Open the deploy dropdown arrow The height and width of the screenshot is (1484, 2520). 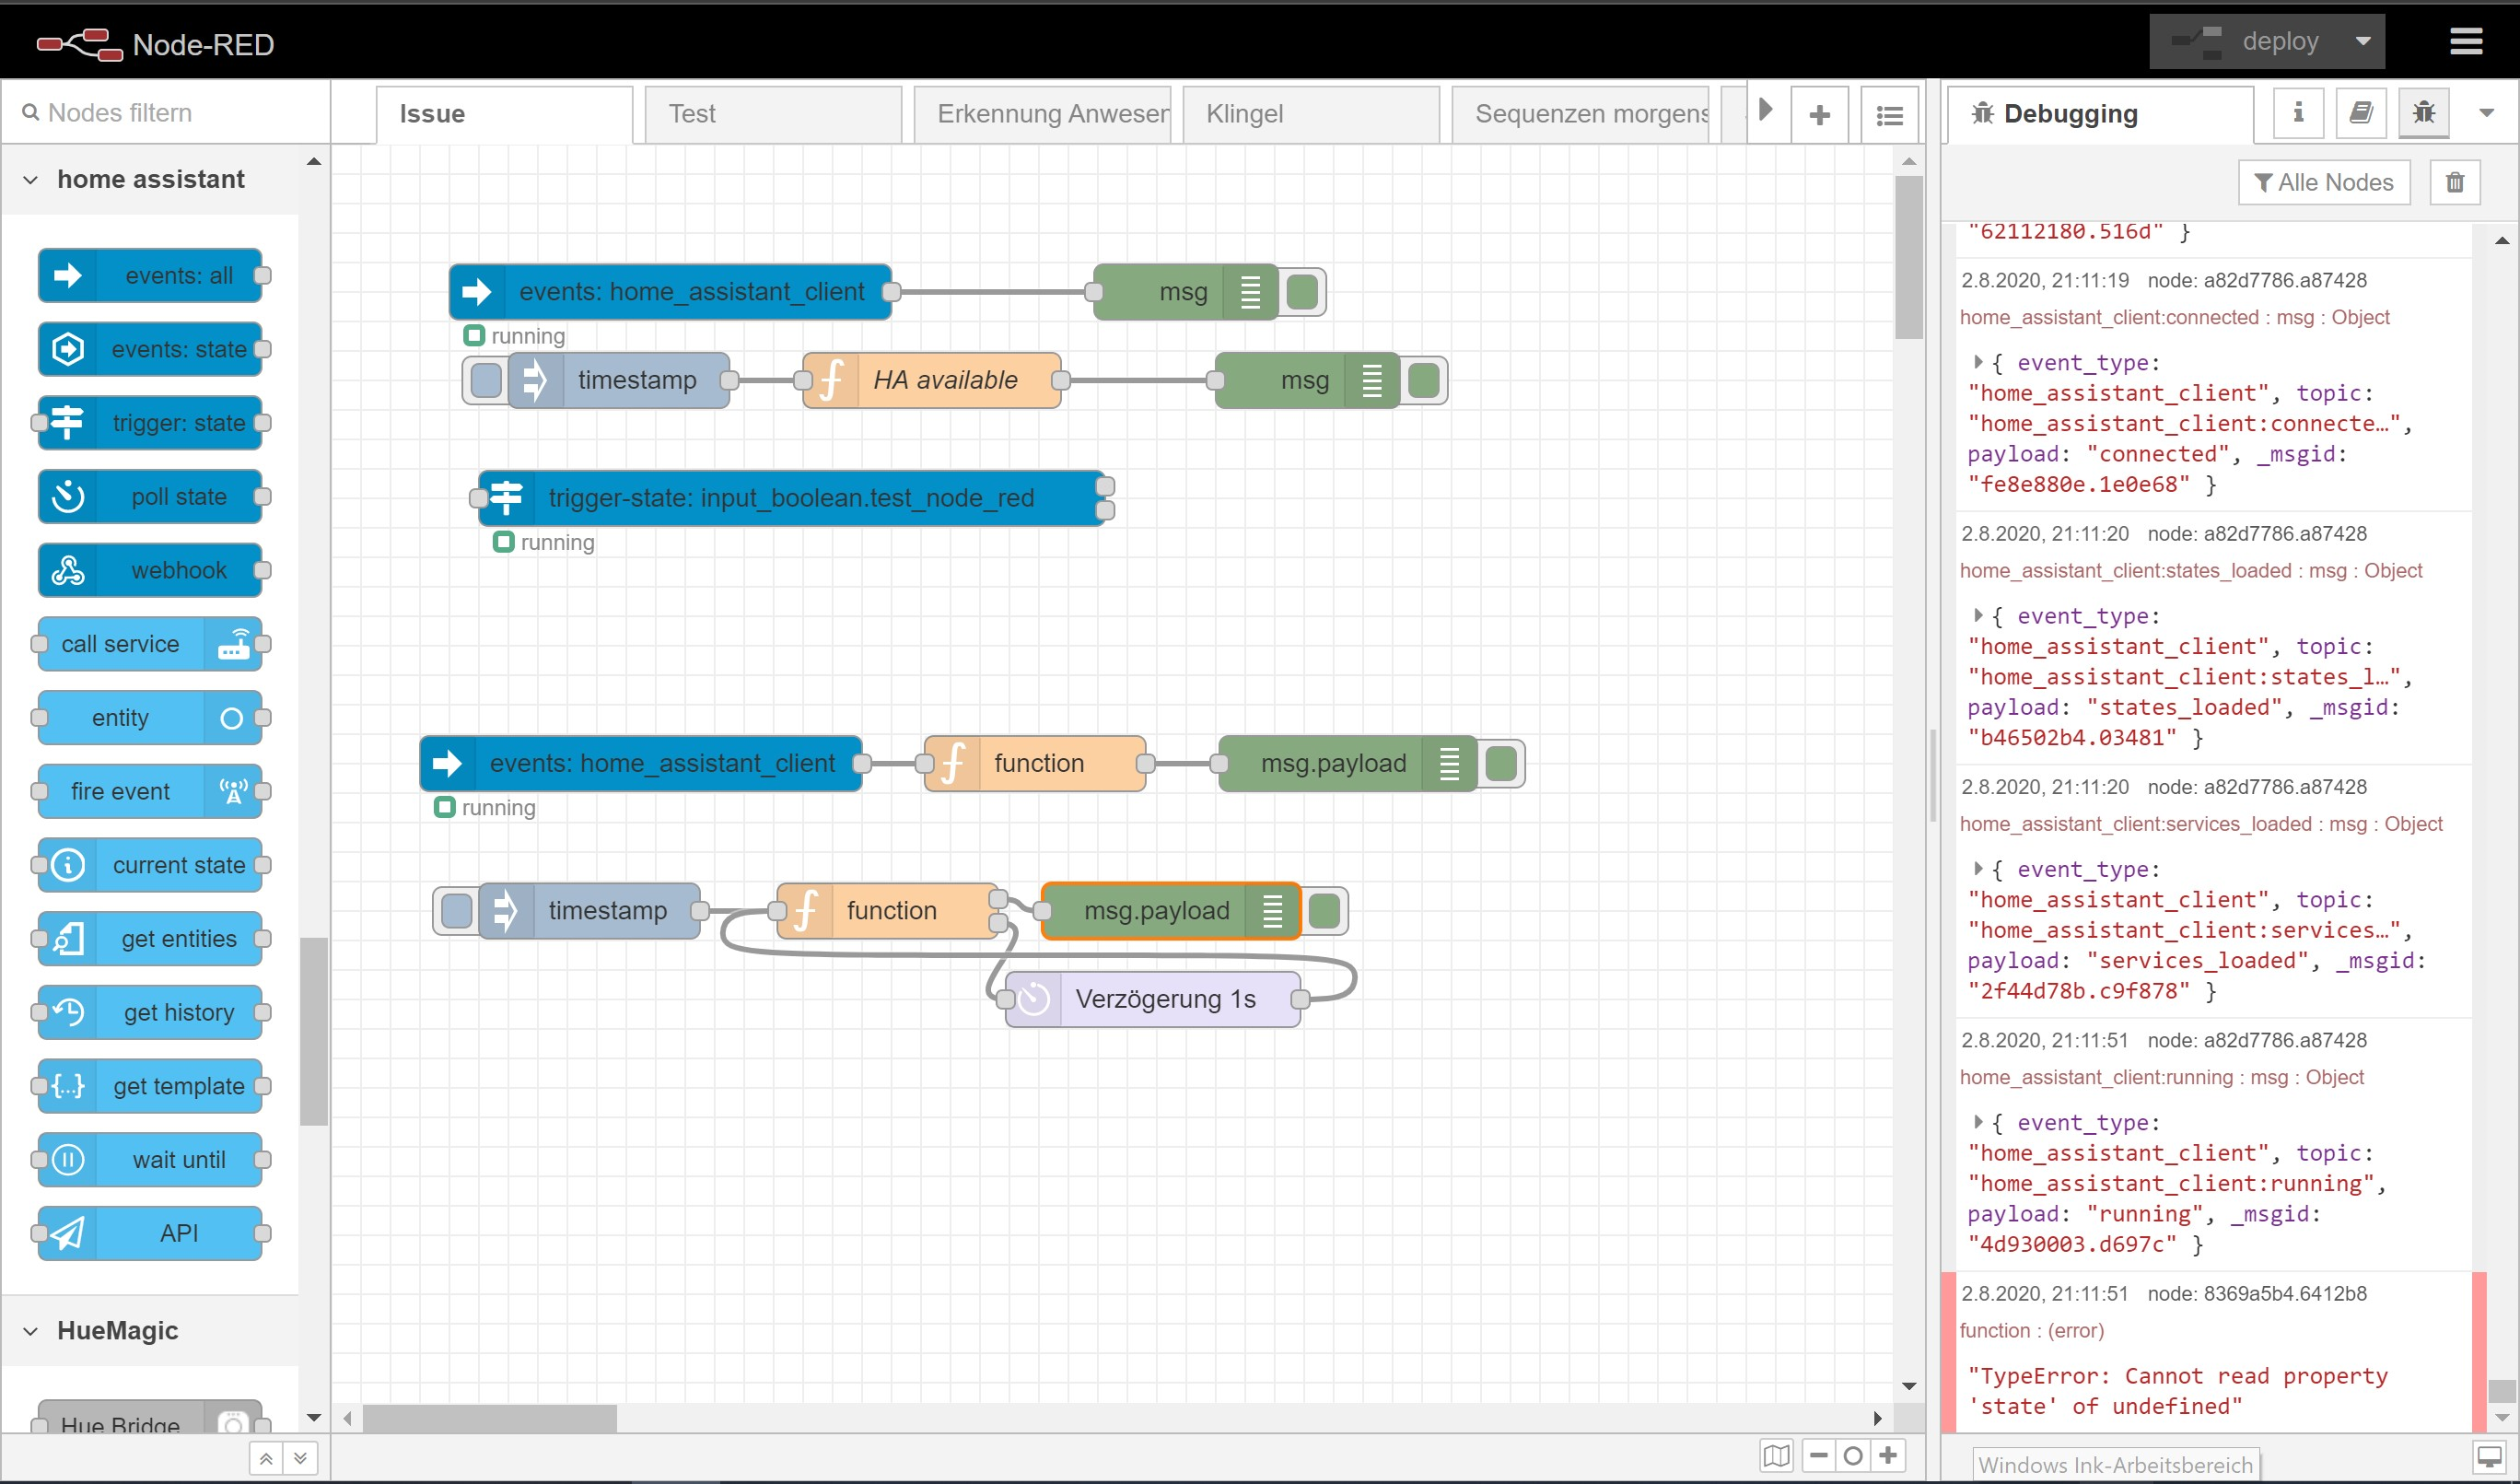coord(2363,41)
